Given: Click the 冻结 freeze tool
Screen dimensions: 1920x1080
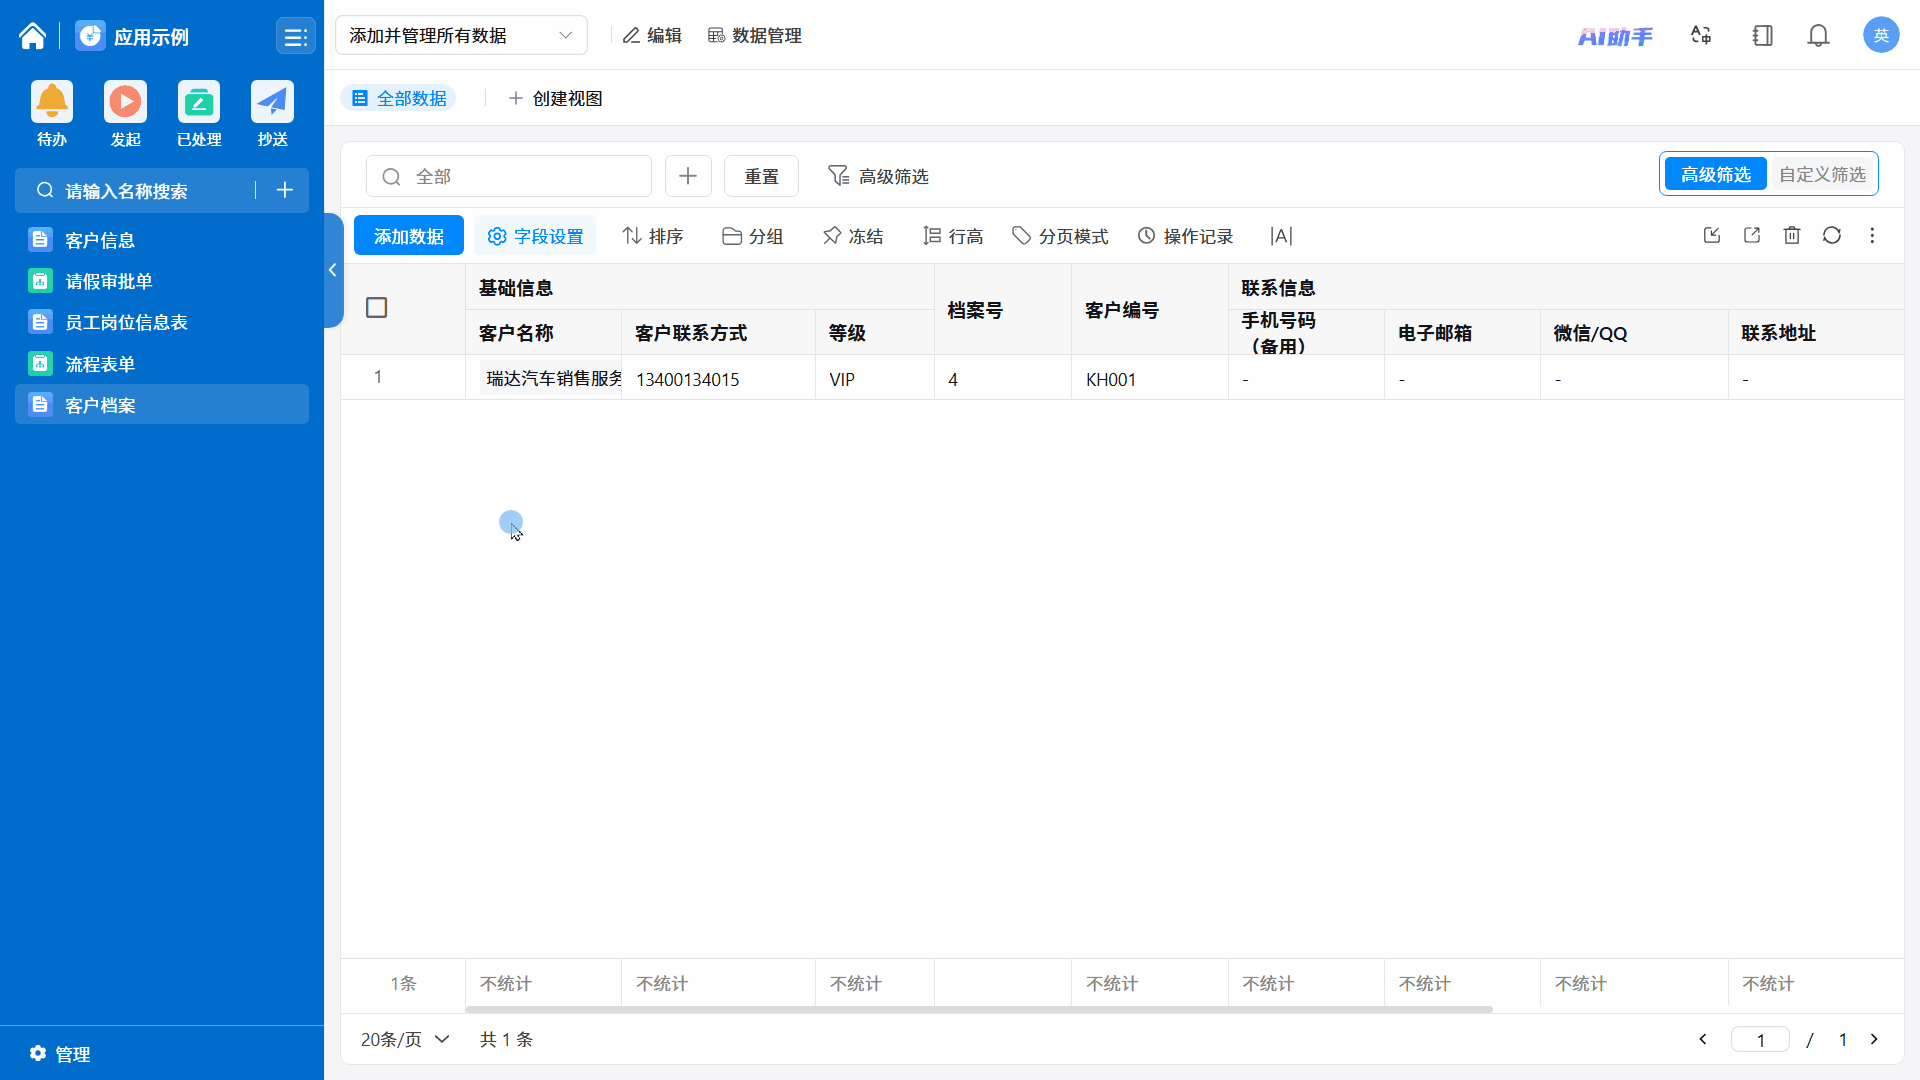Looking at the screenshot, I should pos(853,236).
